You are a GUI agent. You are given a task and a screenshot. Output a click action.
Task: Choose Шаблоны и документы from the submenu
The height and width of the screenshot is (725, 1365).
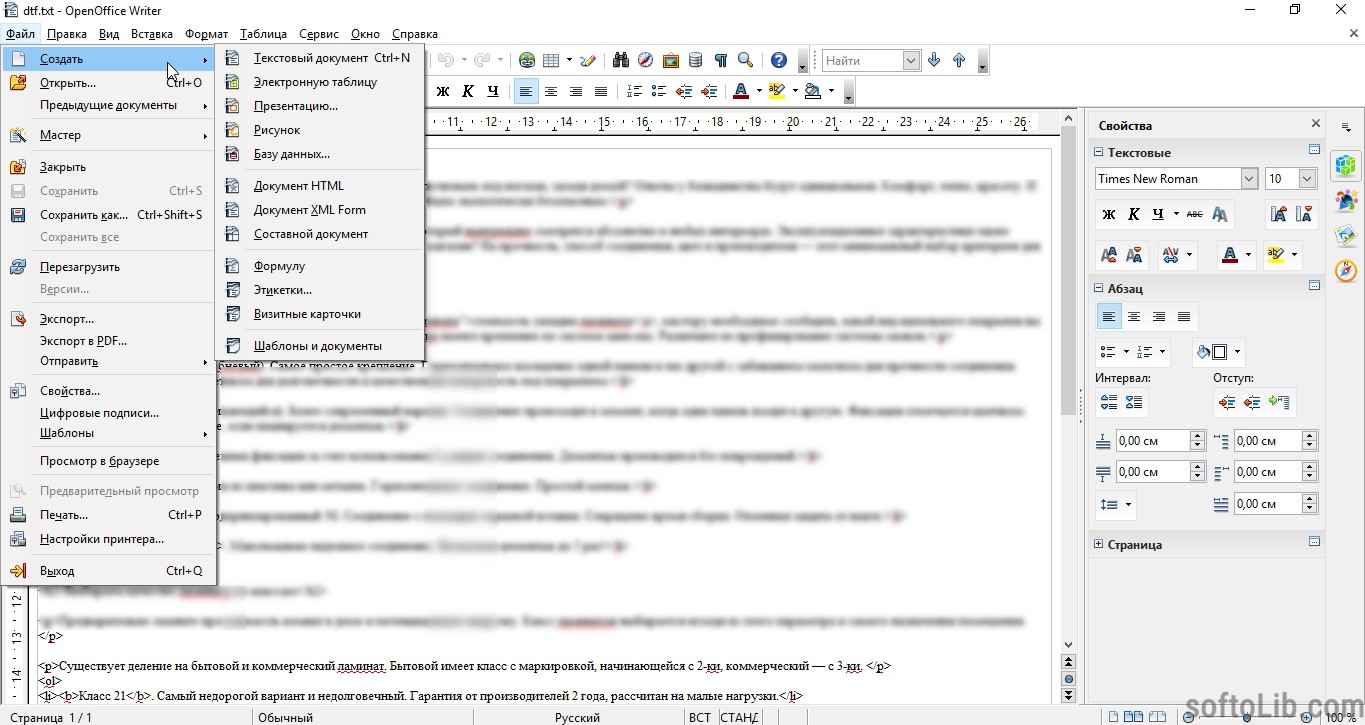(320, 346)
